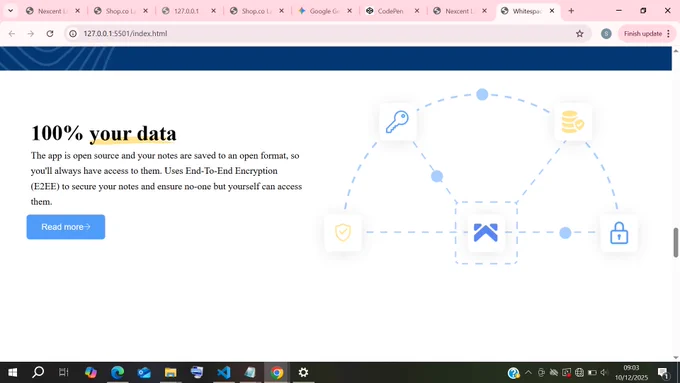Open the tab search dropdown arrow

coord(10,11)
